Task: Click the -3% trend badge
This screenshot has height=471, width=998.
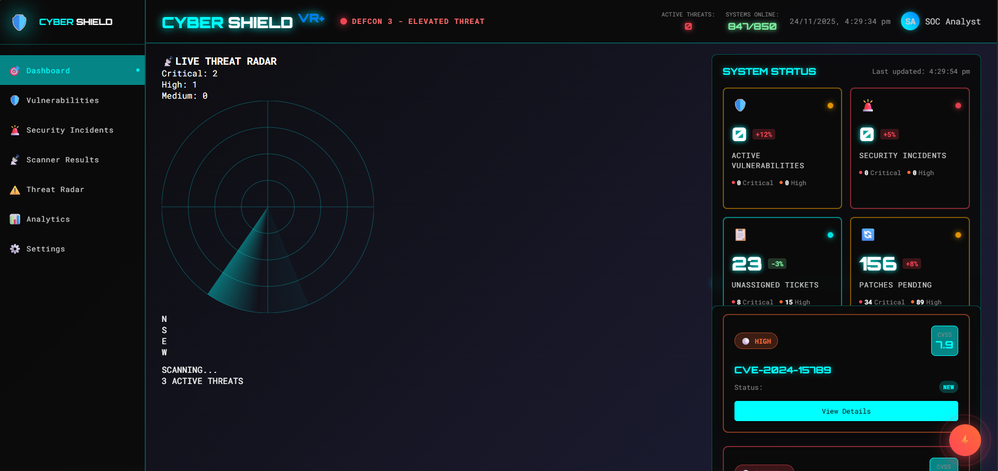Action: click(777, 264)
